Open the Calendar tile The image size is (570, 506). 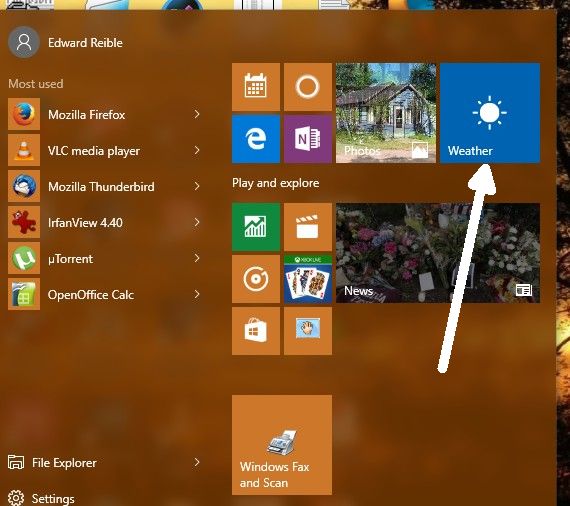(x=256, y=87)
